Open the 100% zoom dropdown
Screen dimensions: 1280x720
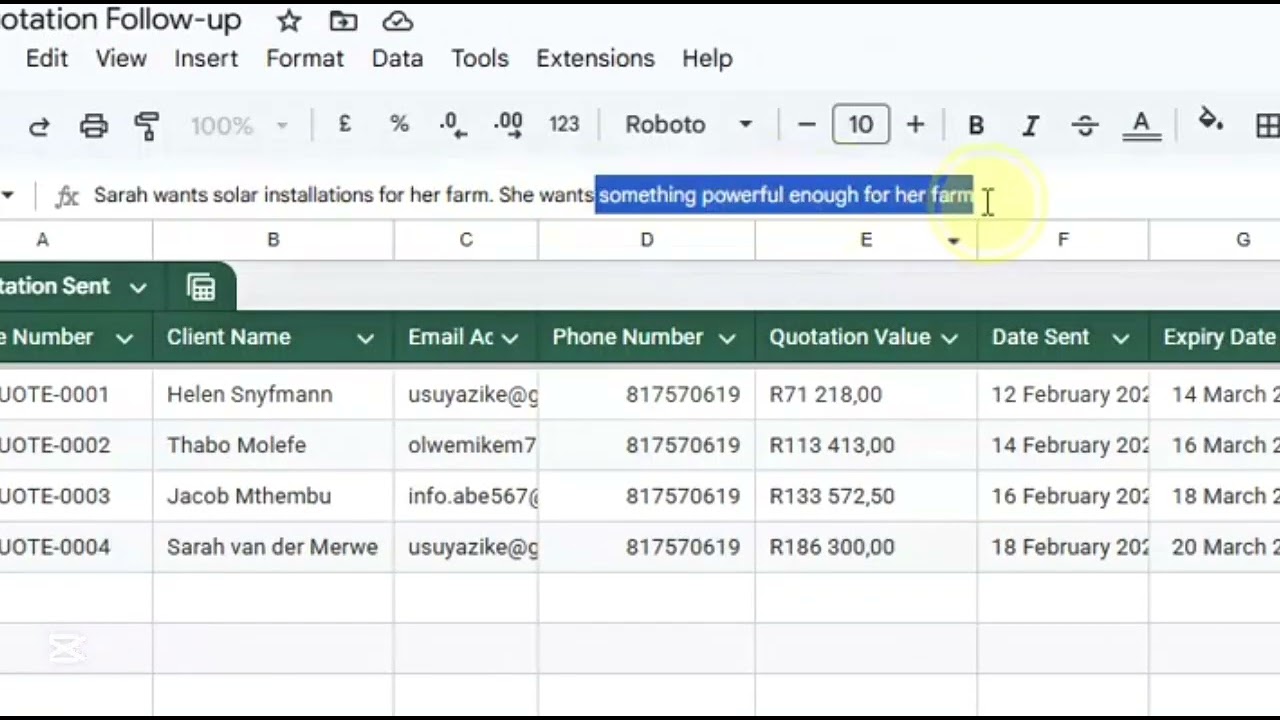click(239, 125)
